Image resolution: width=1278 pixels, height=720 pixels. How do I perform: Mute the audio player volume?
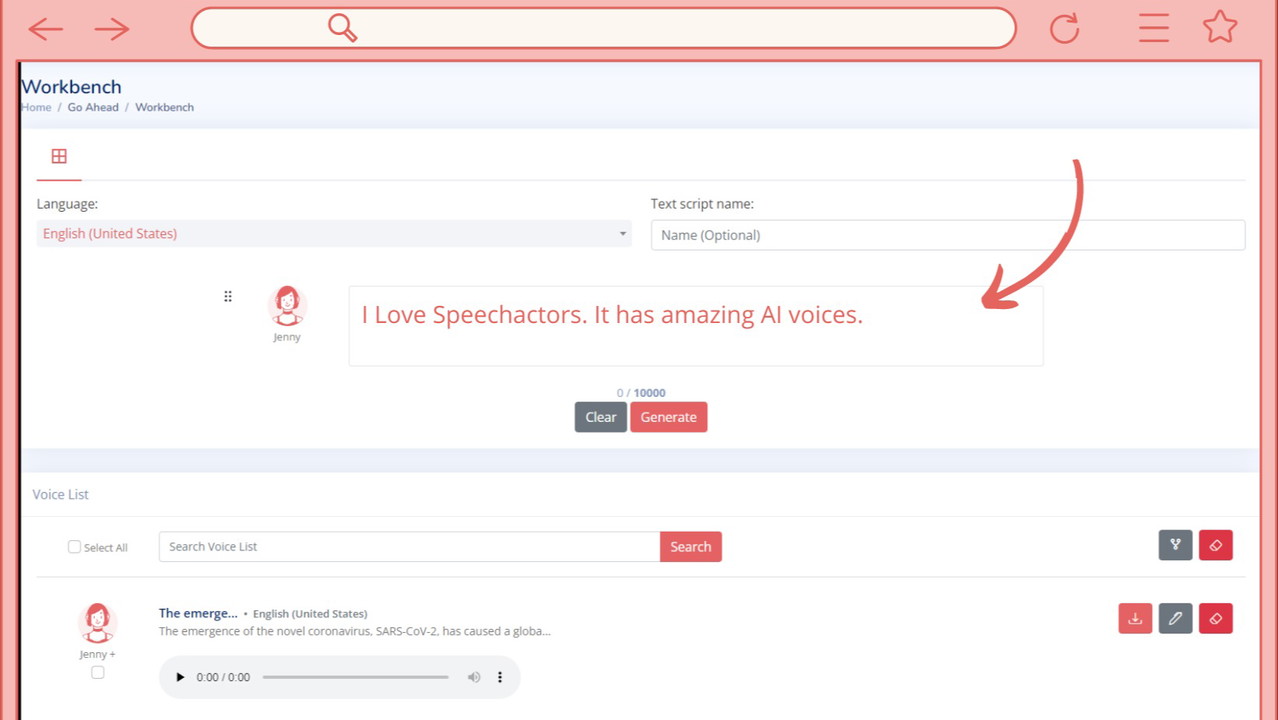click(474, 677)
